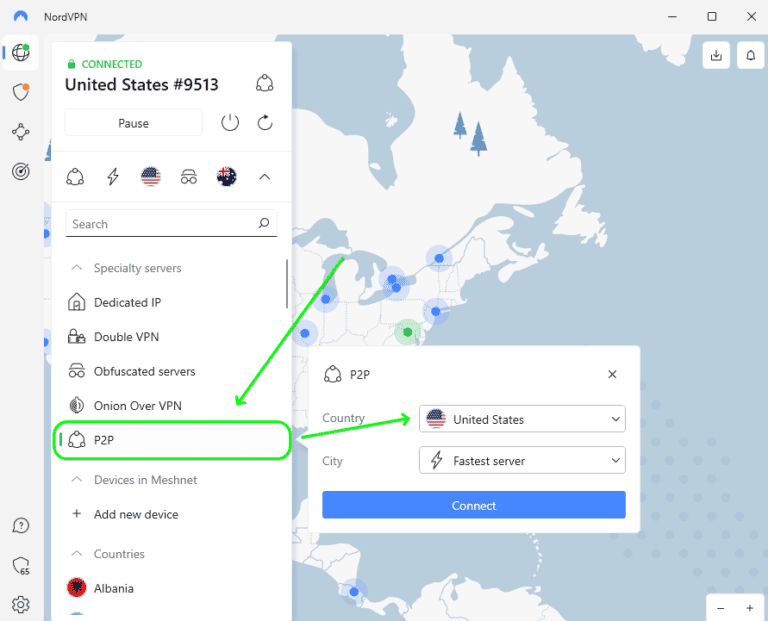
Task: Select the Obfuscated servers shortcut icon
Action: point(189,177)
